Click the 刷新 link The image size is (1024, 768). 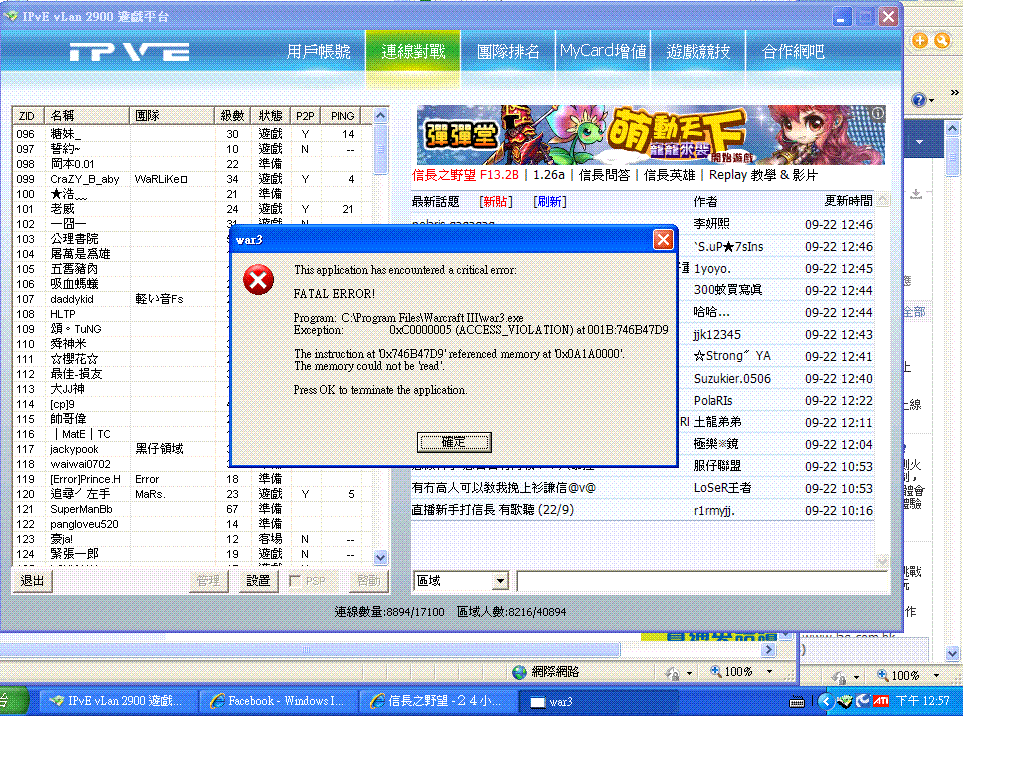click(550, 202)
